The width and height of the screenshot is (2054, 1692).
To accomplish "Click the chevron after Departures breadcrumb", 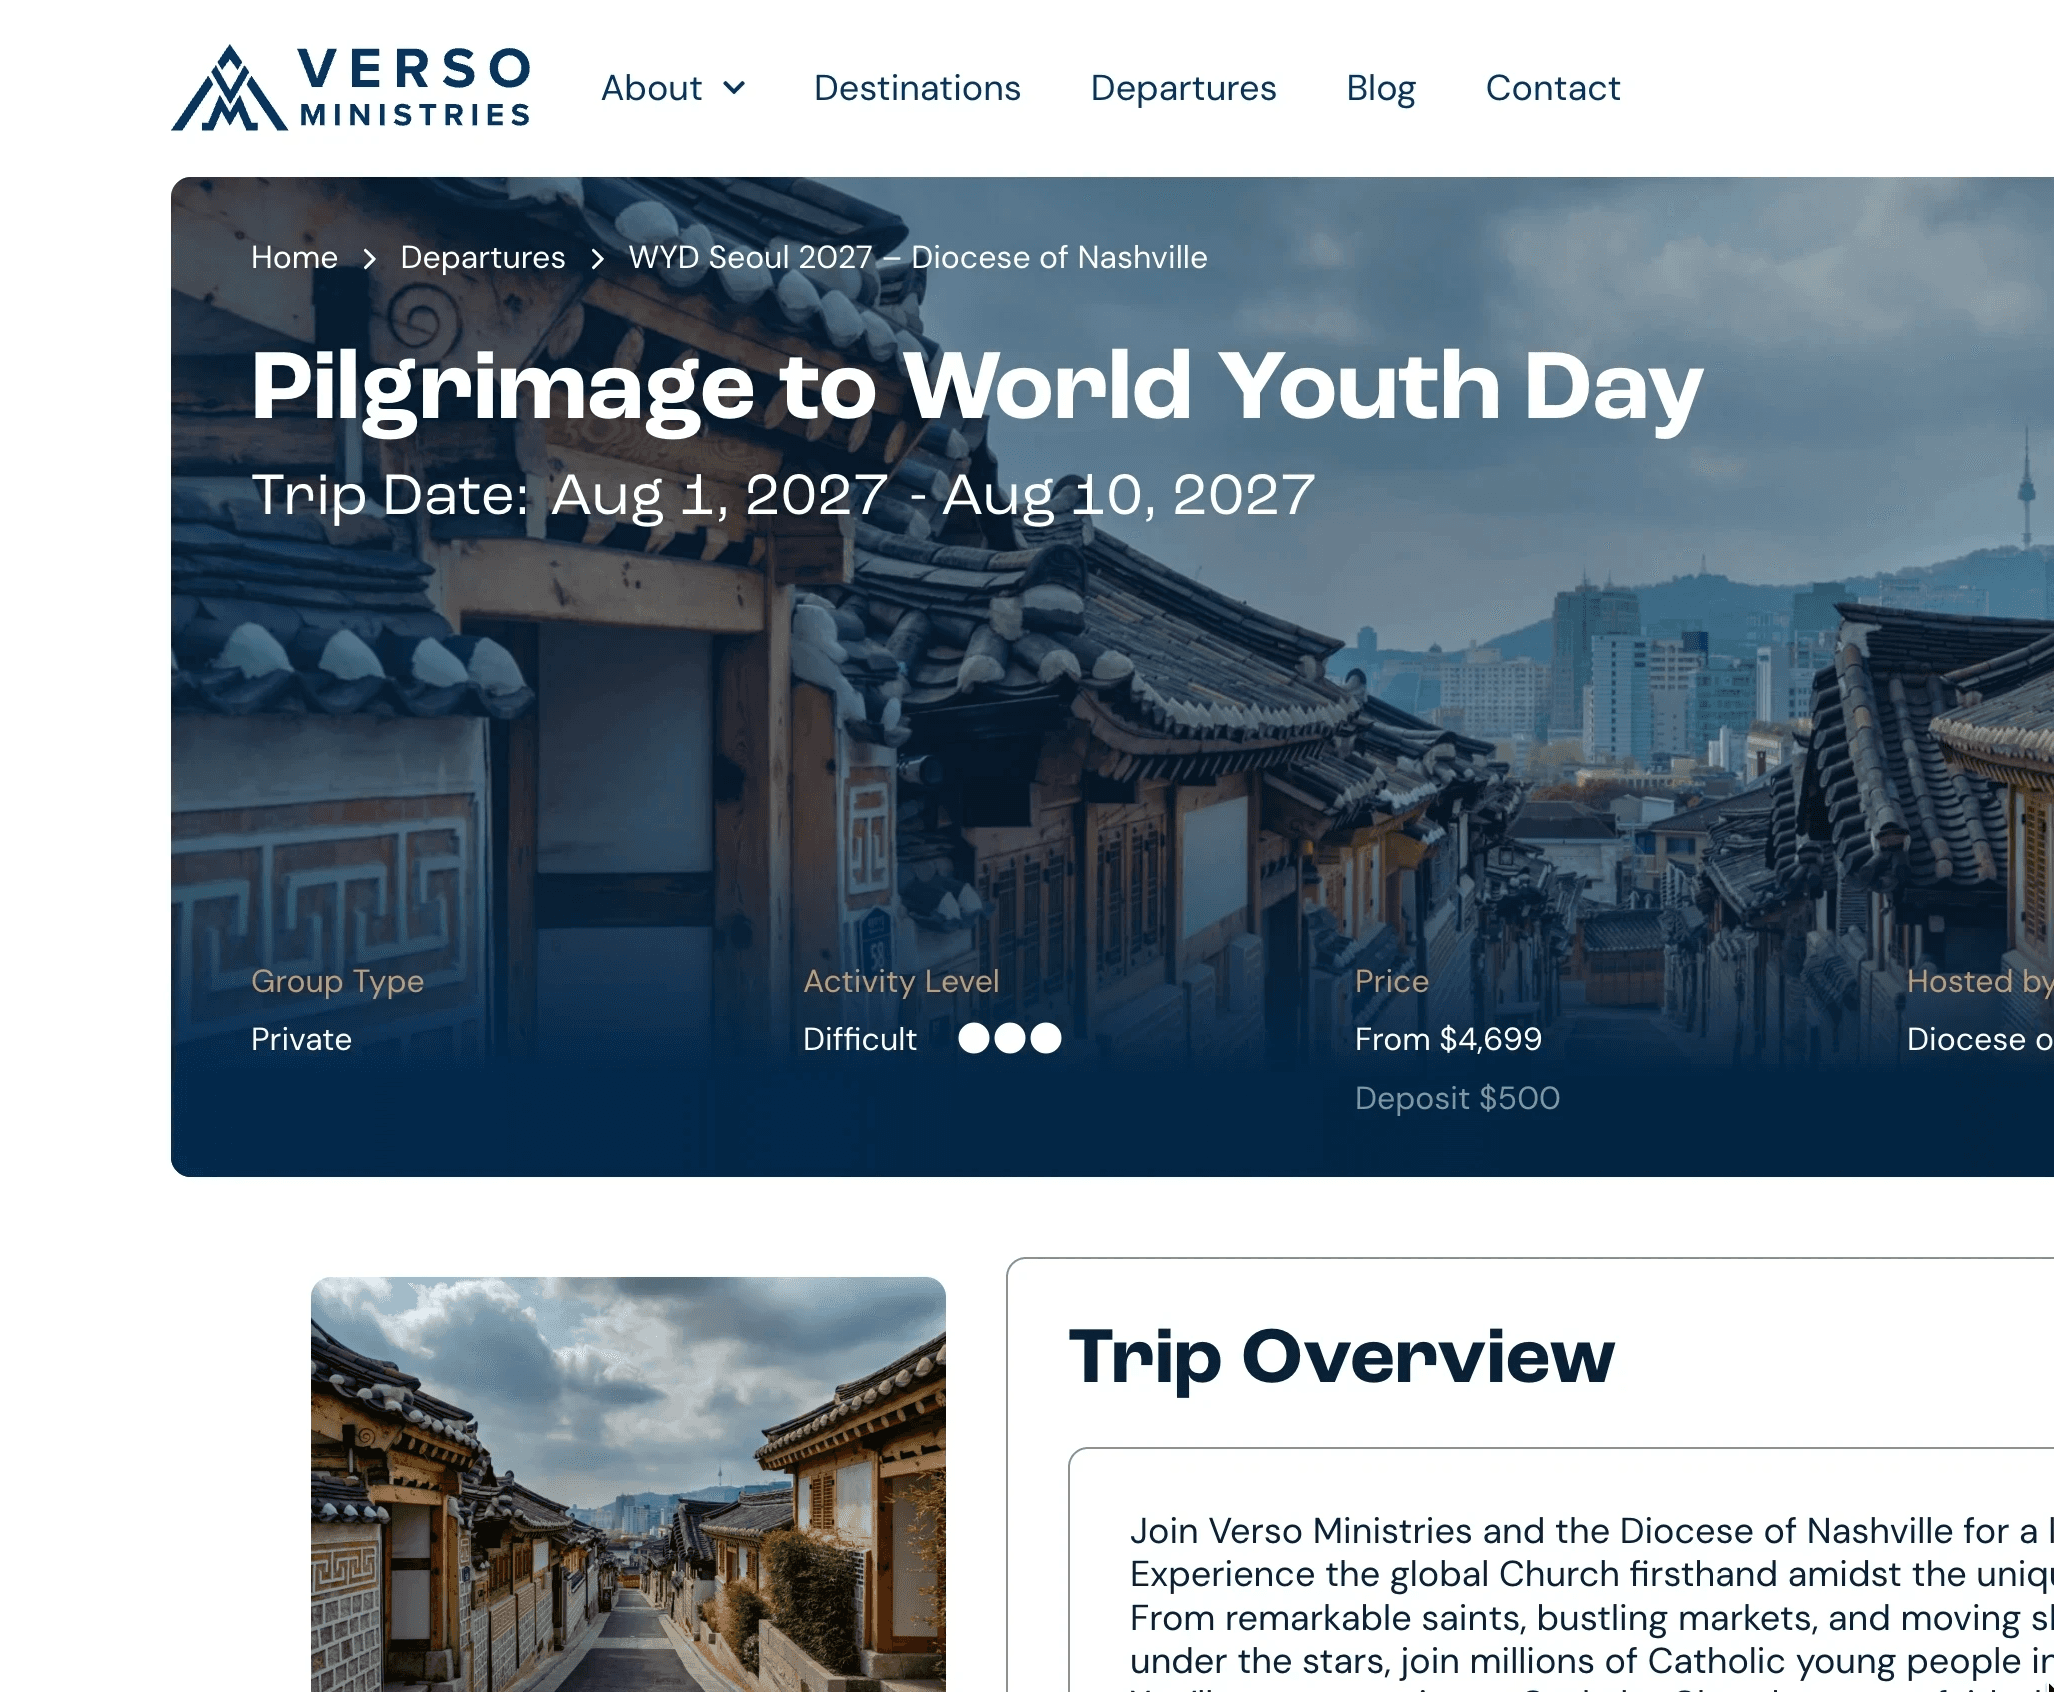I will click(x=597, y=258).
